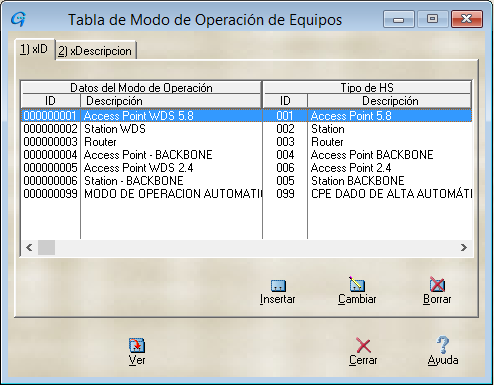Select row 000000003 Router
The height and width of the screenshot is (385, 494).
click(x=247, y=142)
